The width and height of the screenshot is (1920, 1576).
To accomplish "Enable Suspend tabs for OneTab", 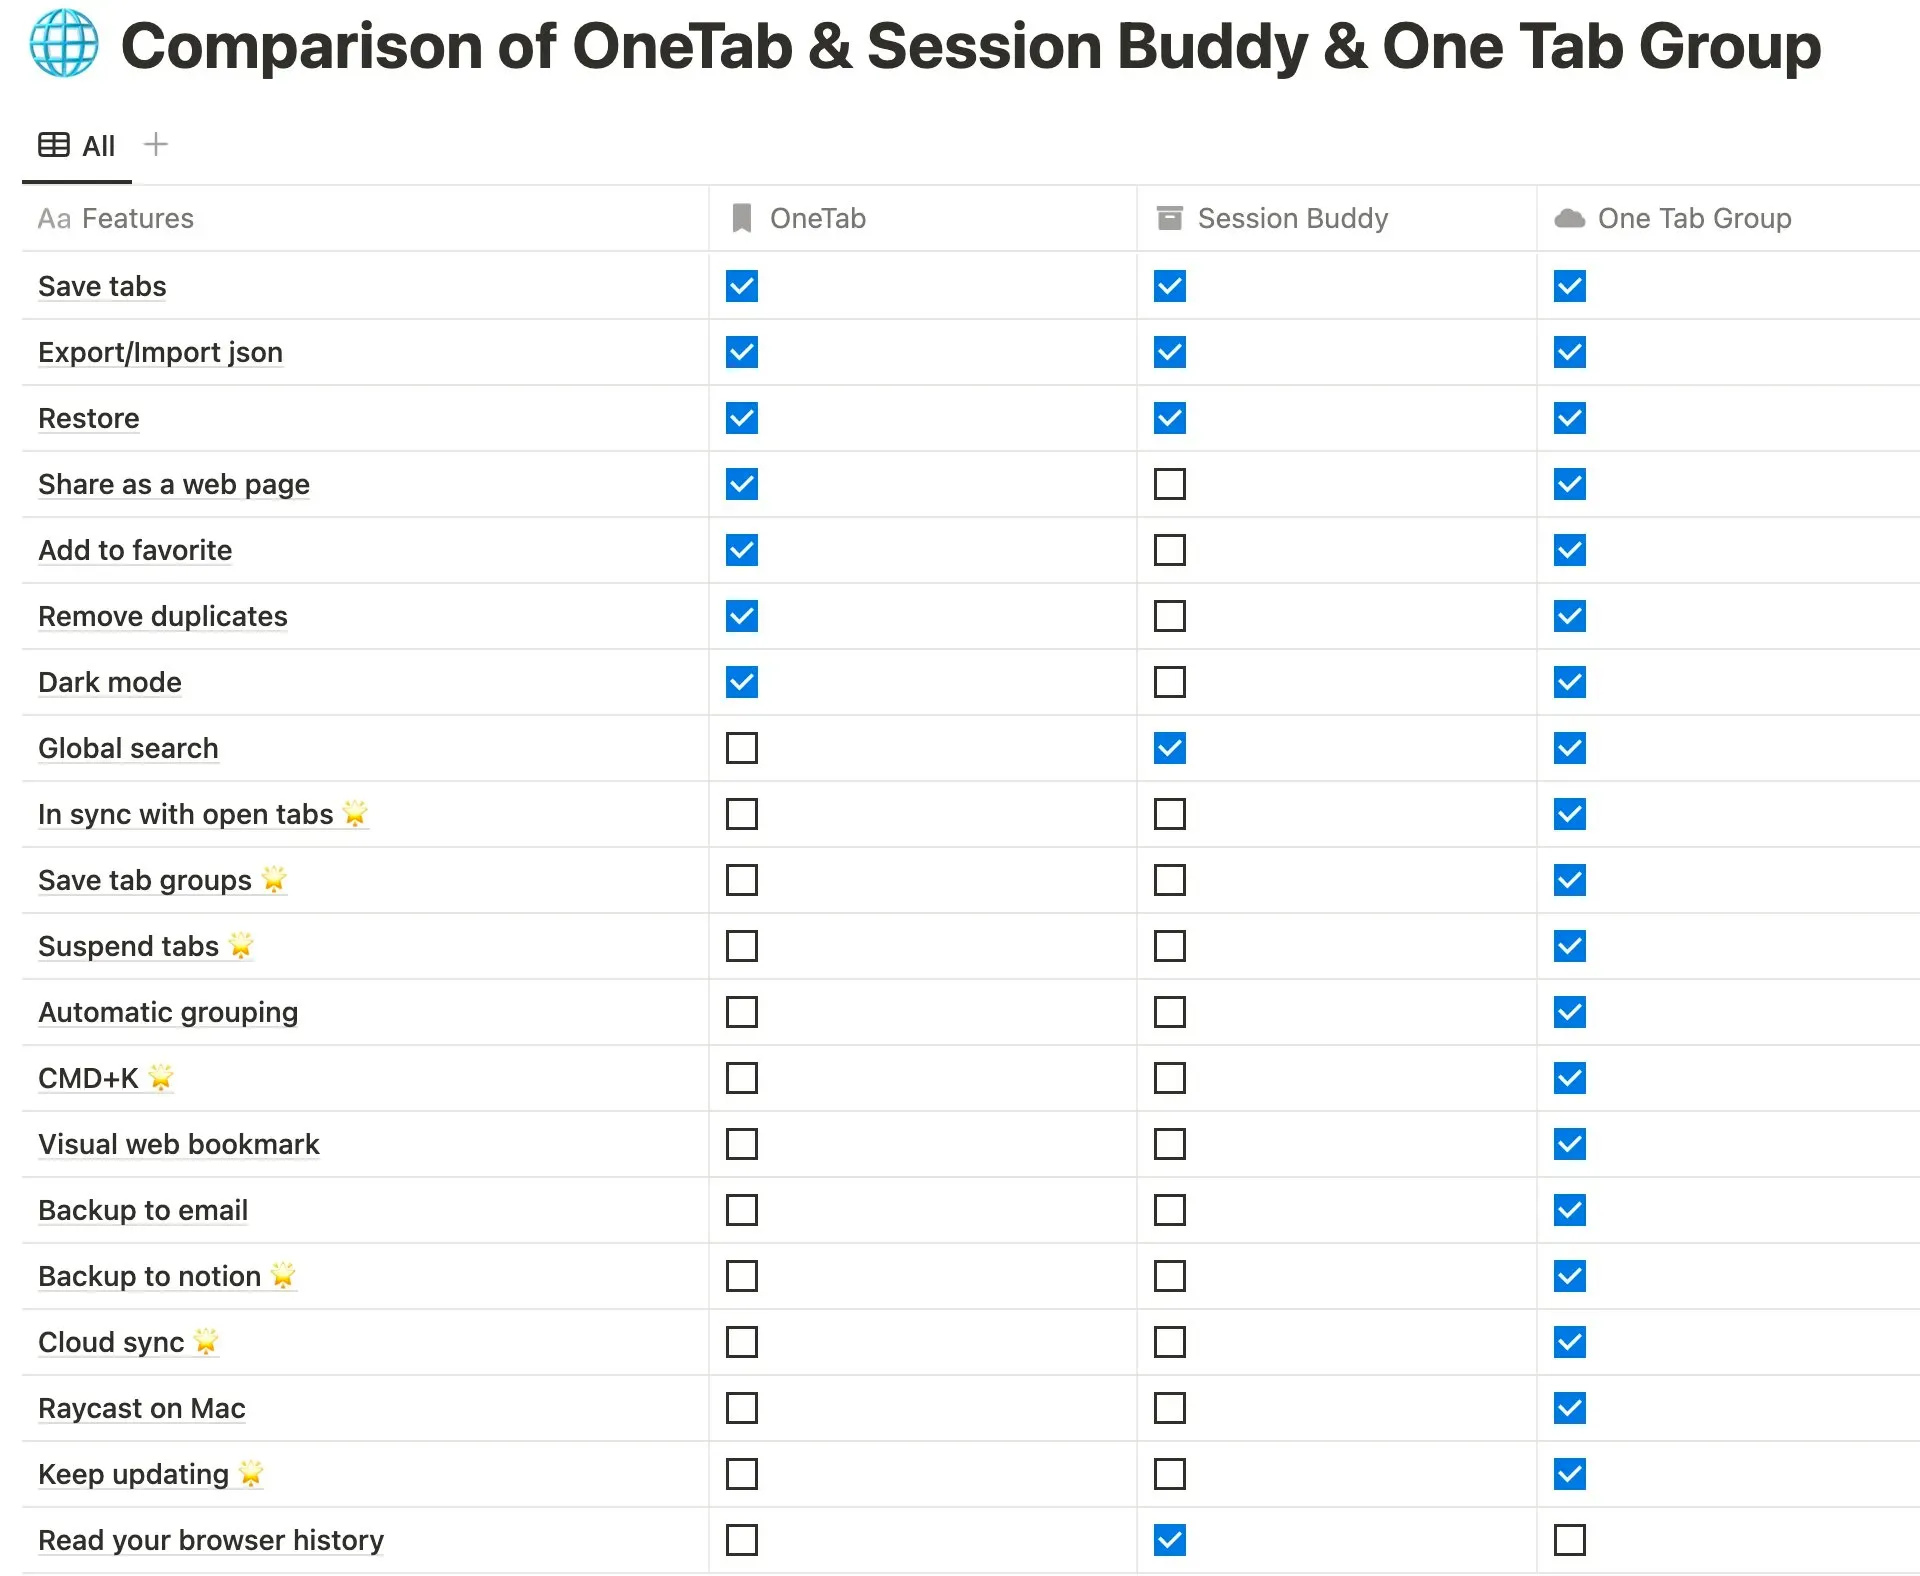I will (740, 946).
